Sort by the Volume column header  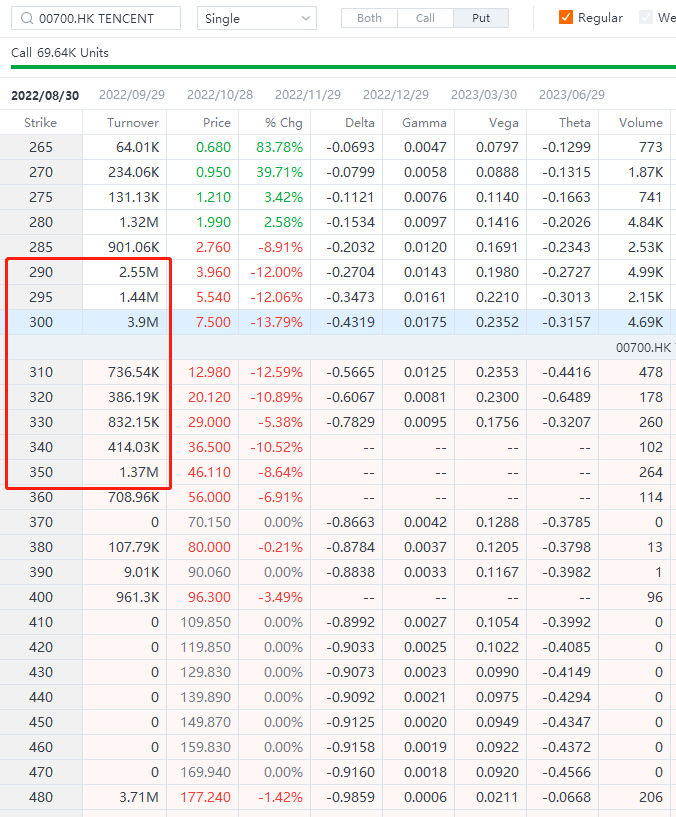641,122
